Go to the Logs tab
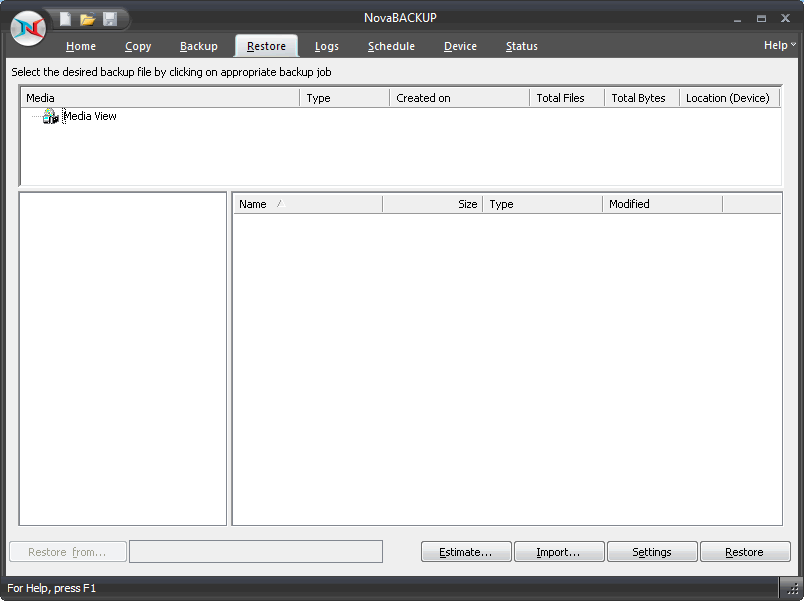The width and height of the screenshot is (804, 601). point(327,46)
